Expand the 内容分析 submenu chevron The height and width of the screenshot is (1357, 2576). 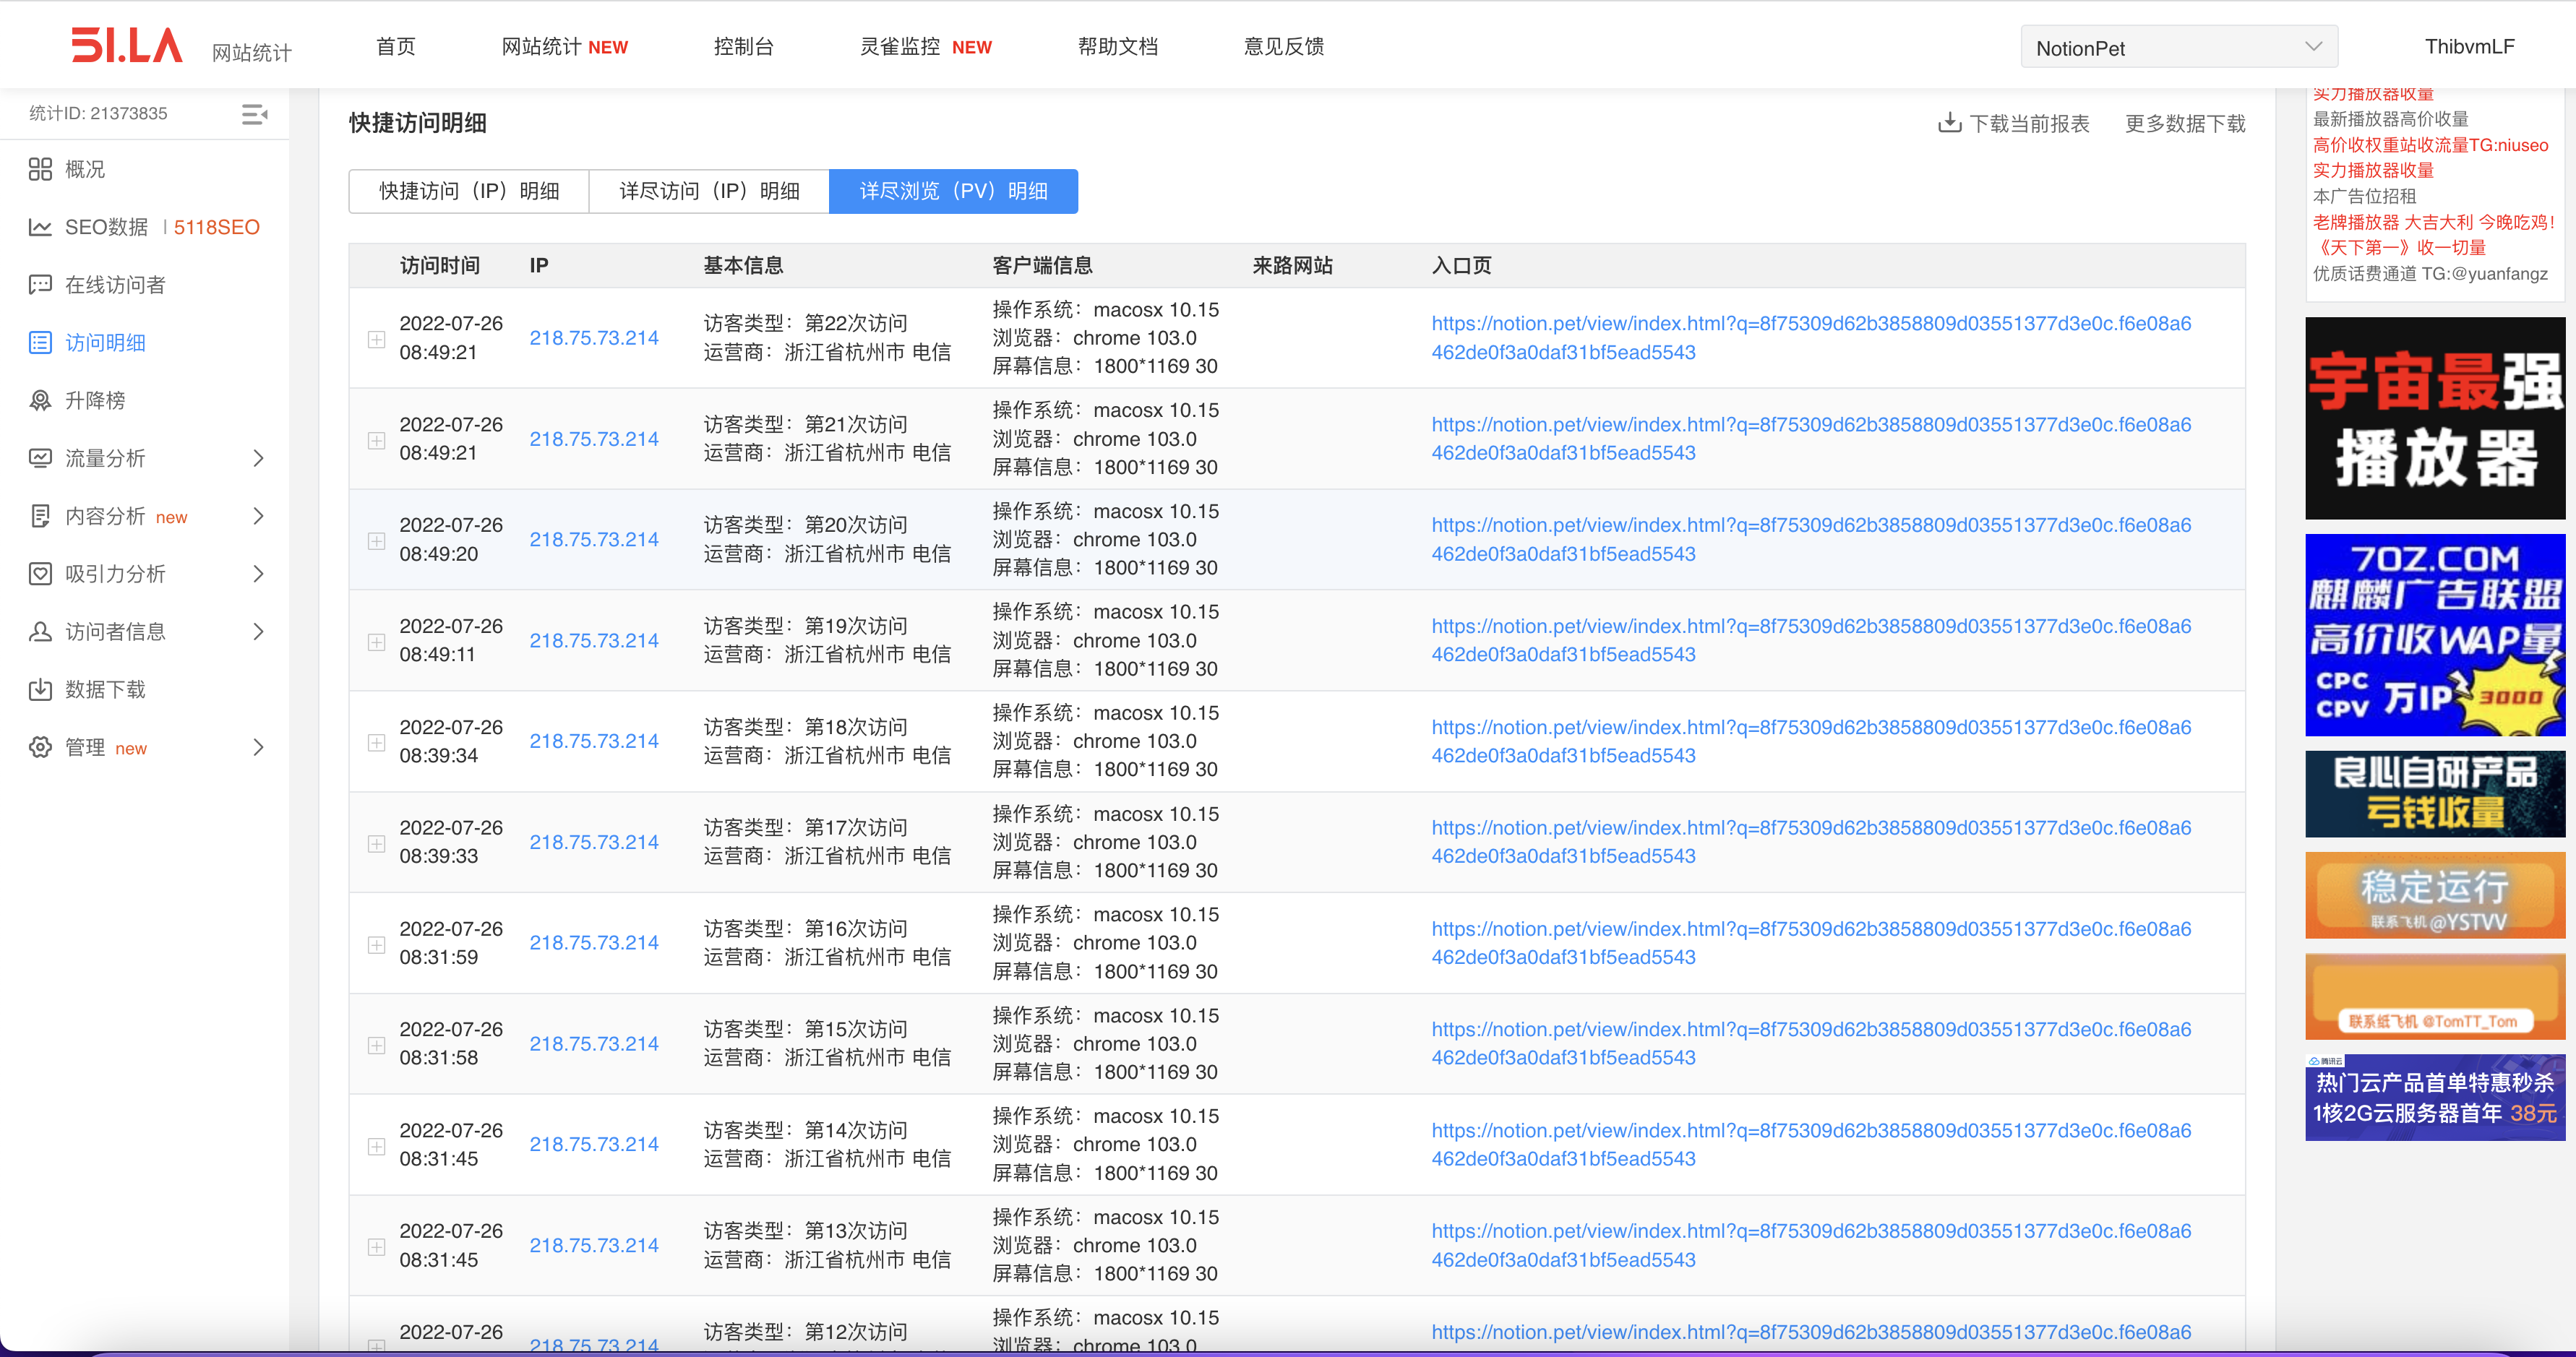click(x=258, y=516)
